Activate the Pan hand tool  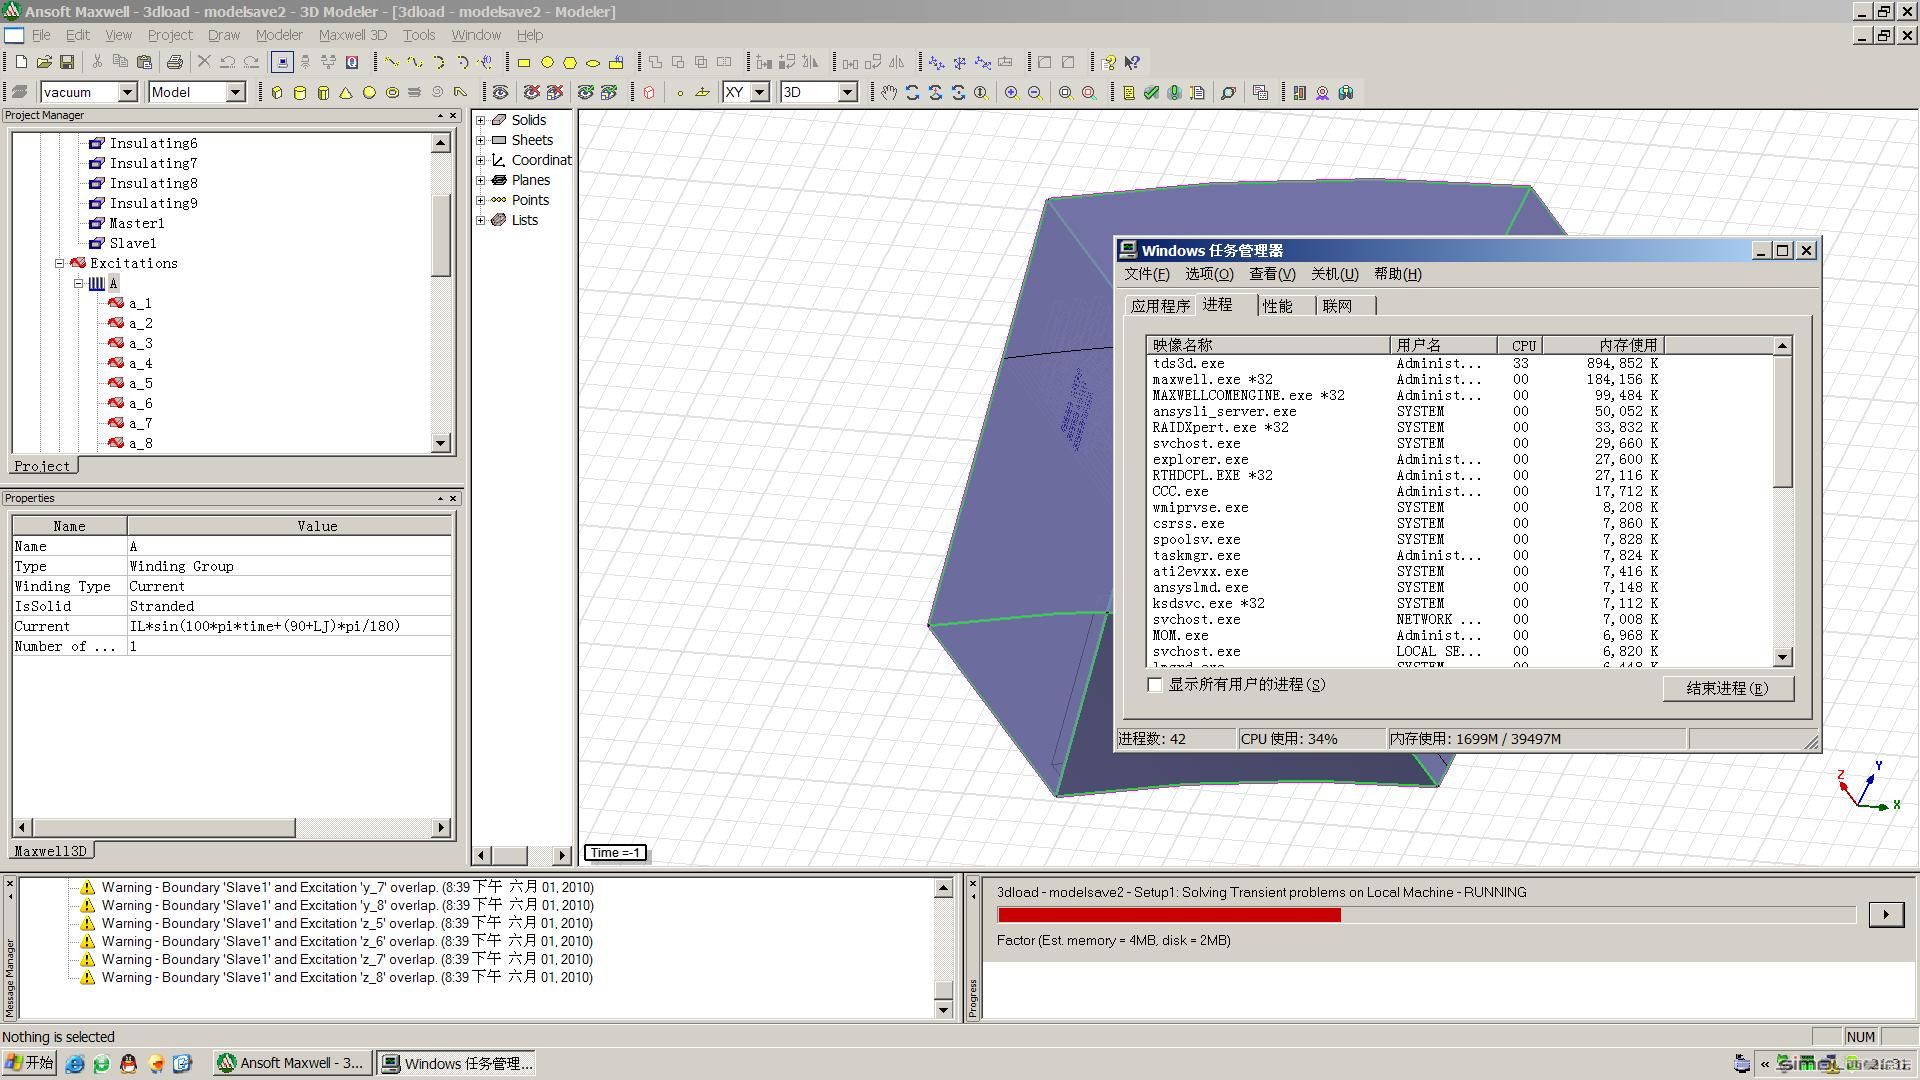889,92
